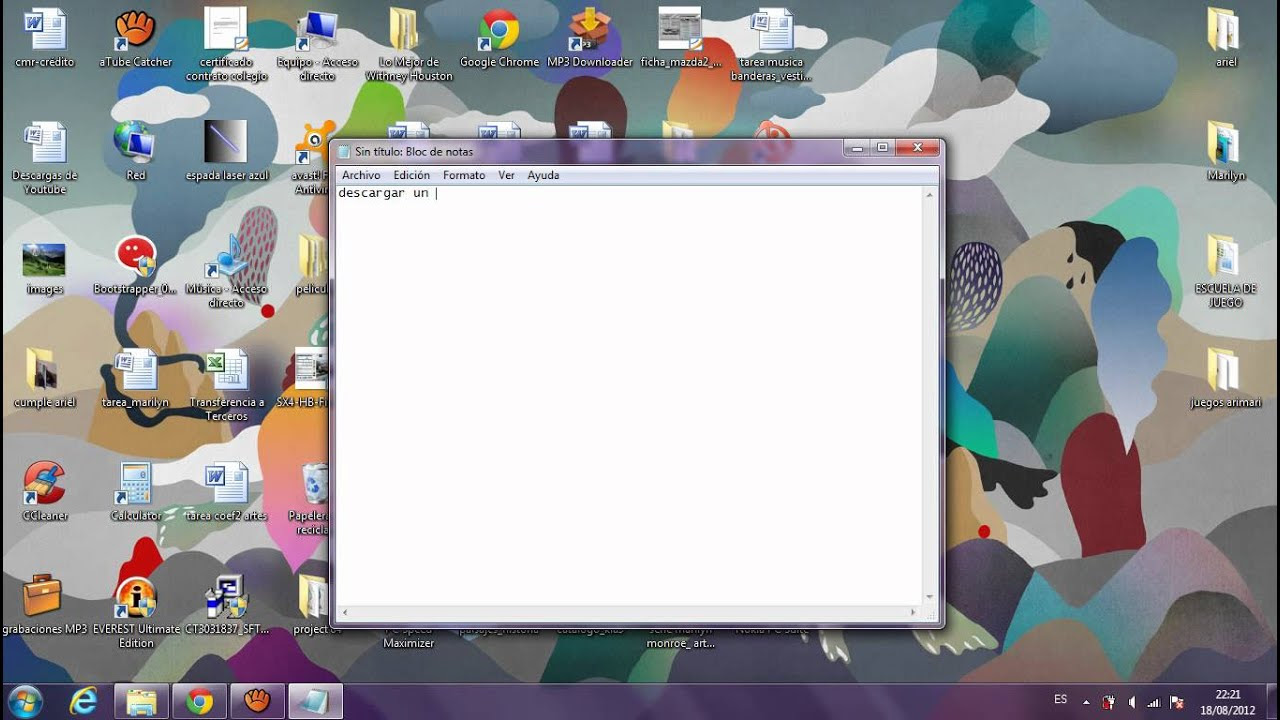Launch aTube Catcher desktop shortcut
The width and height of the screenshot is (1280, 720).
135,30
